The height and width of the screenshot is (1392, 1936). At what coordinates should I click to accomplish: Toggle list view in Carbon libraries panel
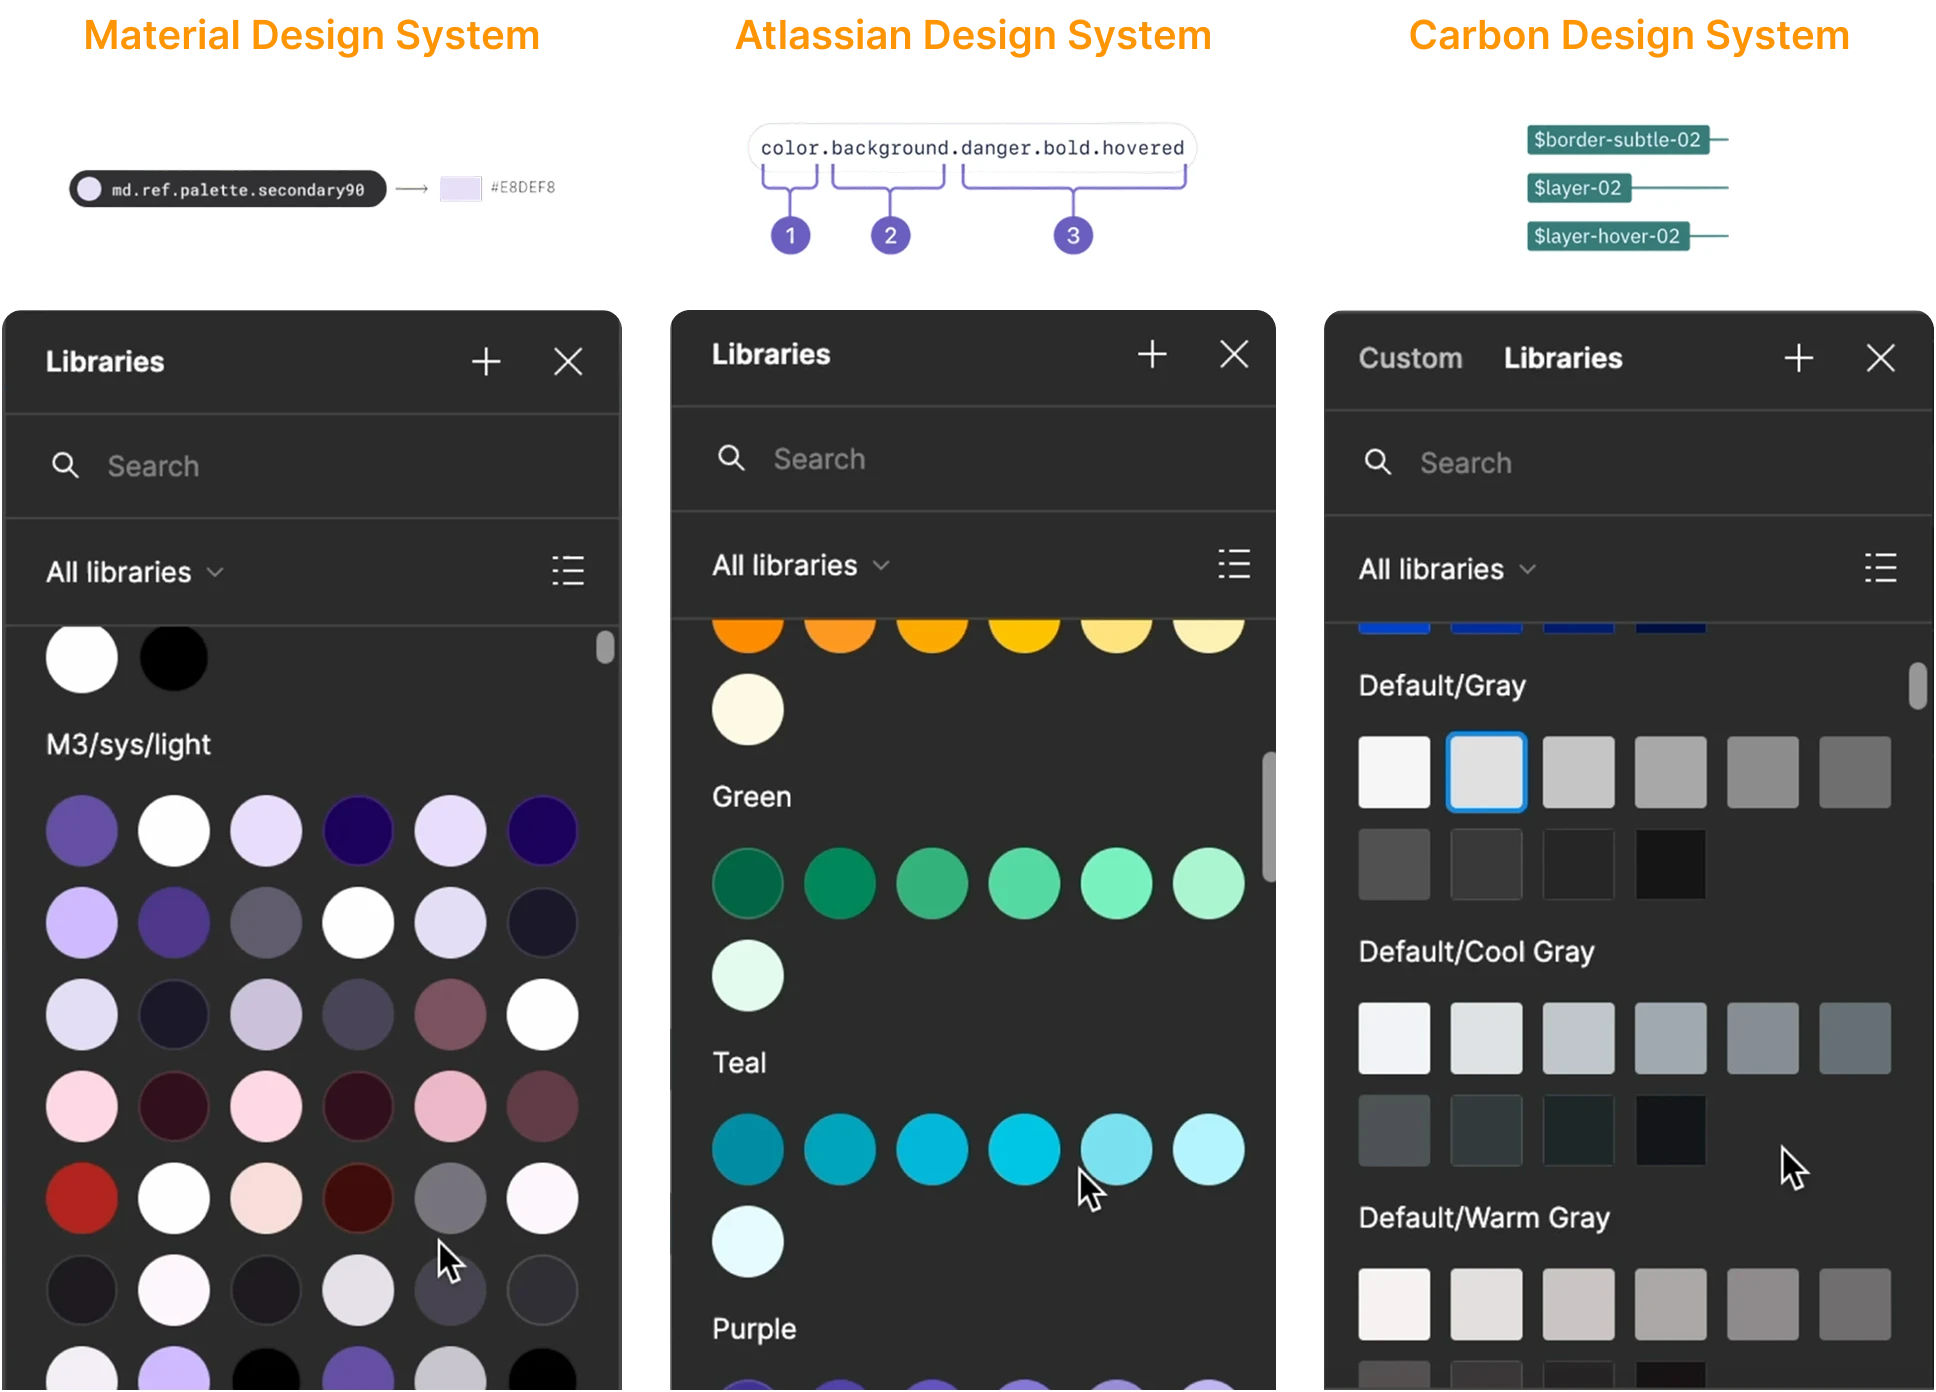pos(1880,568)
